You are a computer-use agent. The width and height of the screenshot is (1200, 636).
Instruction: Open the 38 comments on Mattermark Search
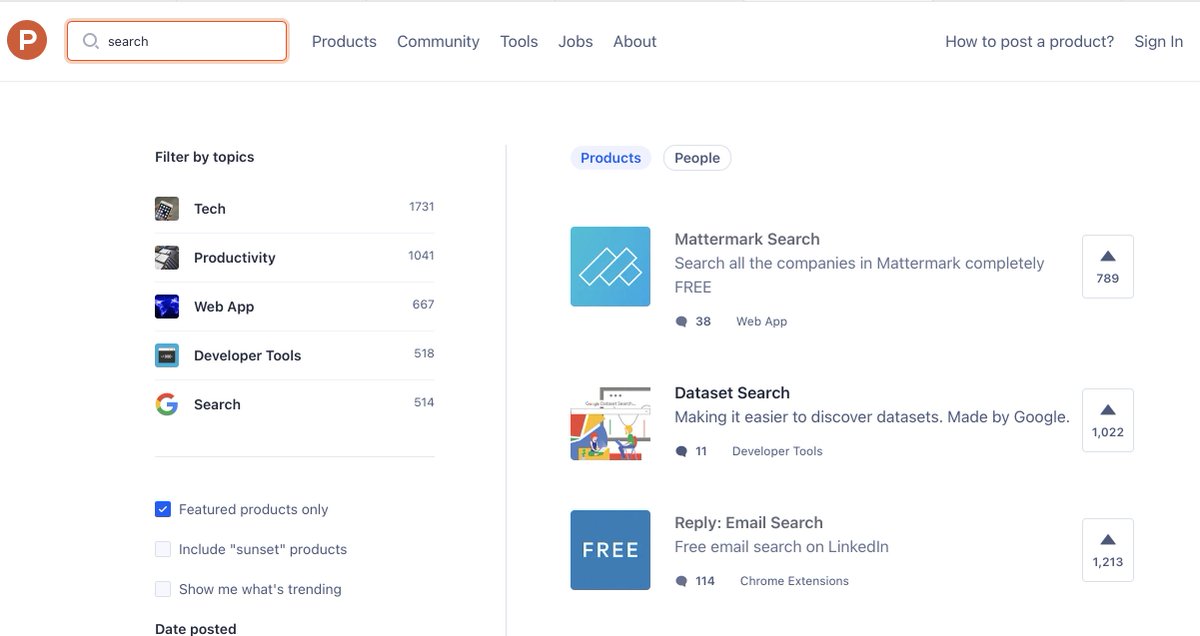[x=693, y=321]
